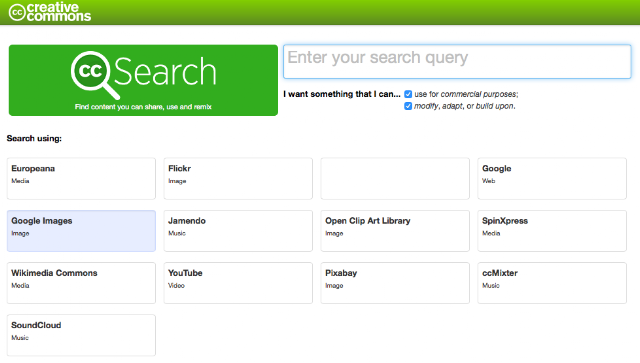Focus the search query input field
Screen dimensions: 640x363
click(x=457, y=62)
